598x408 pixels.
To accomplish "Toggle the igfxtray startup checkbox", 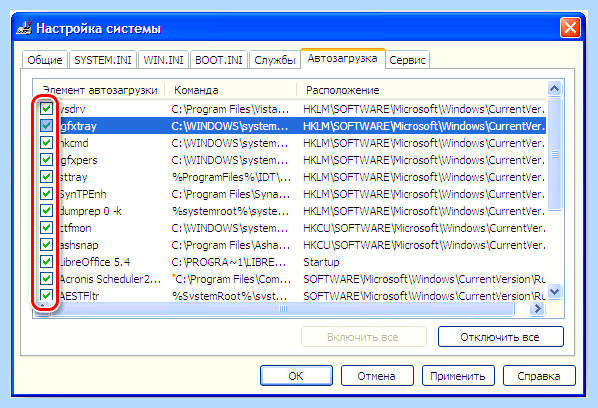I will click(x=47, y=125).
